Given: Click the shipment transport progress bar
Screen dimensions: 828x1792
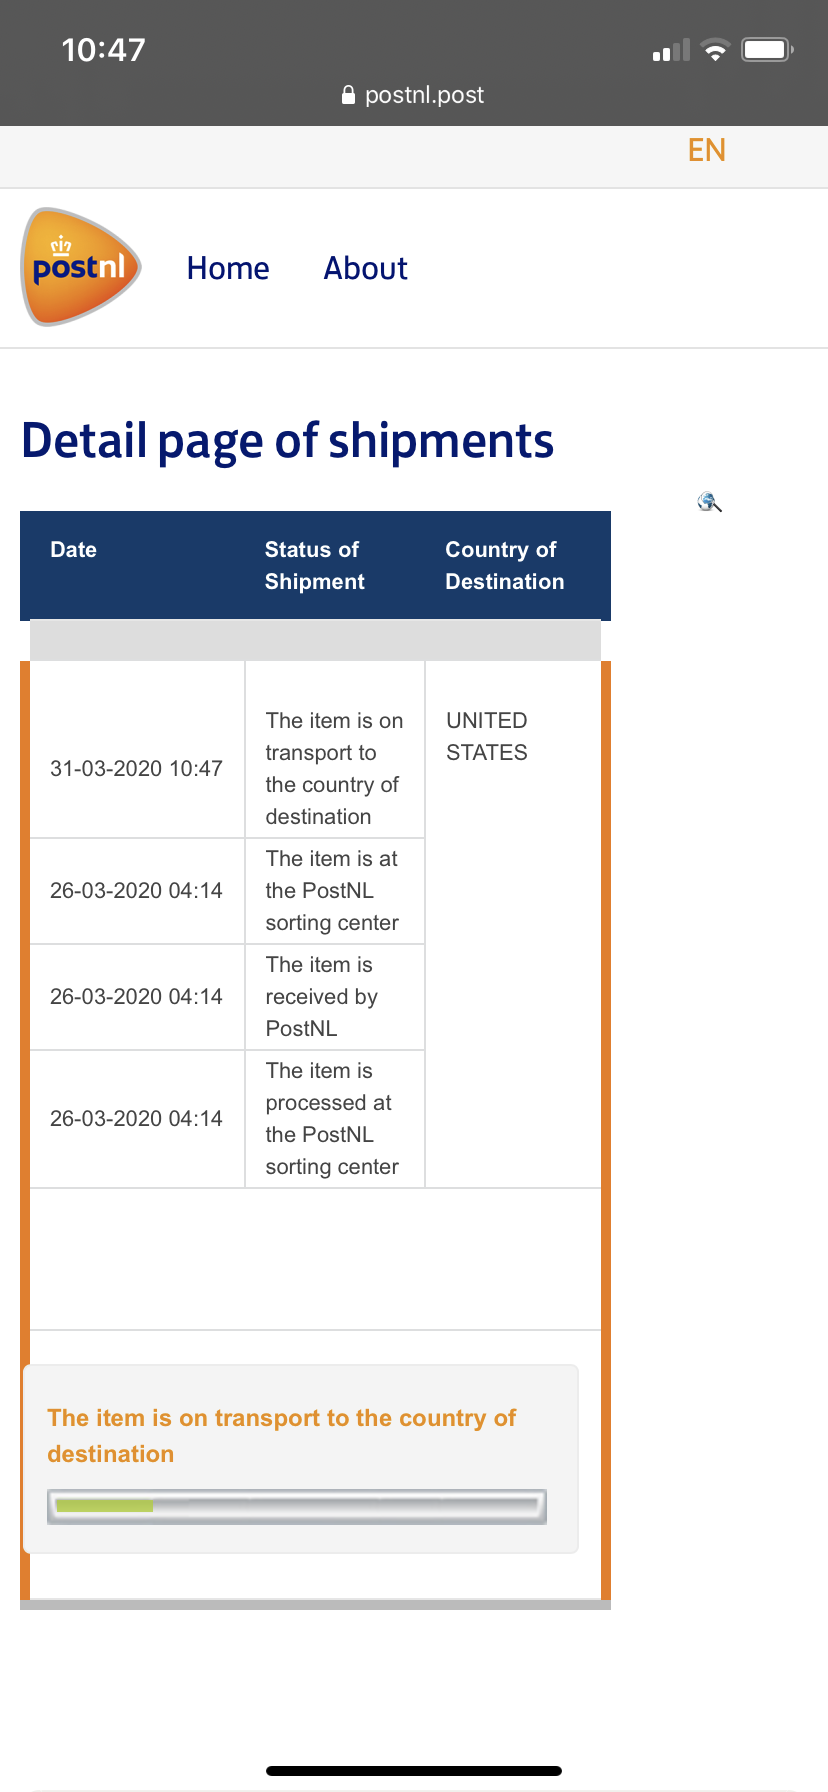Looking at the screenshot, I should tap(297, 1506).
